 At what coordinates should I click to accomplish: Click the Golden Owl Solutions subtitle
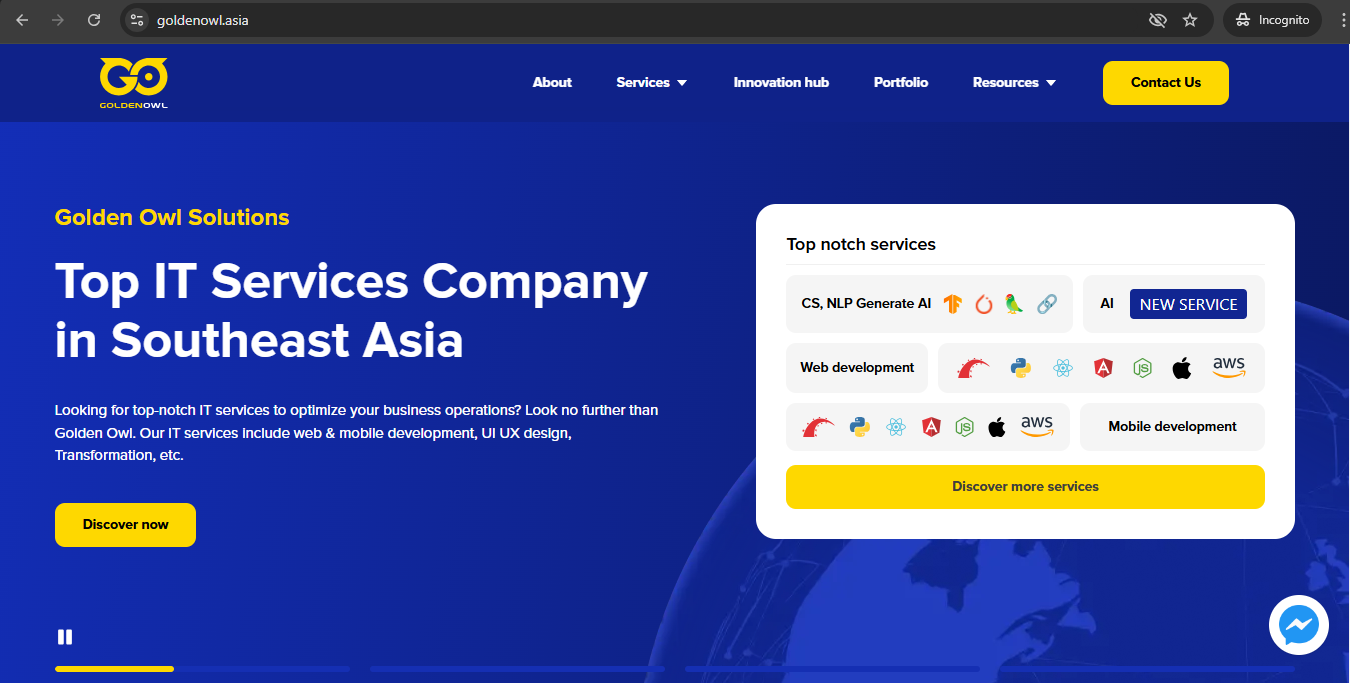(172, 218)
